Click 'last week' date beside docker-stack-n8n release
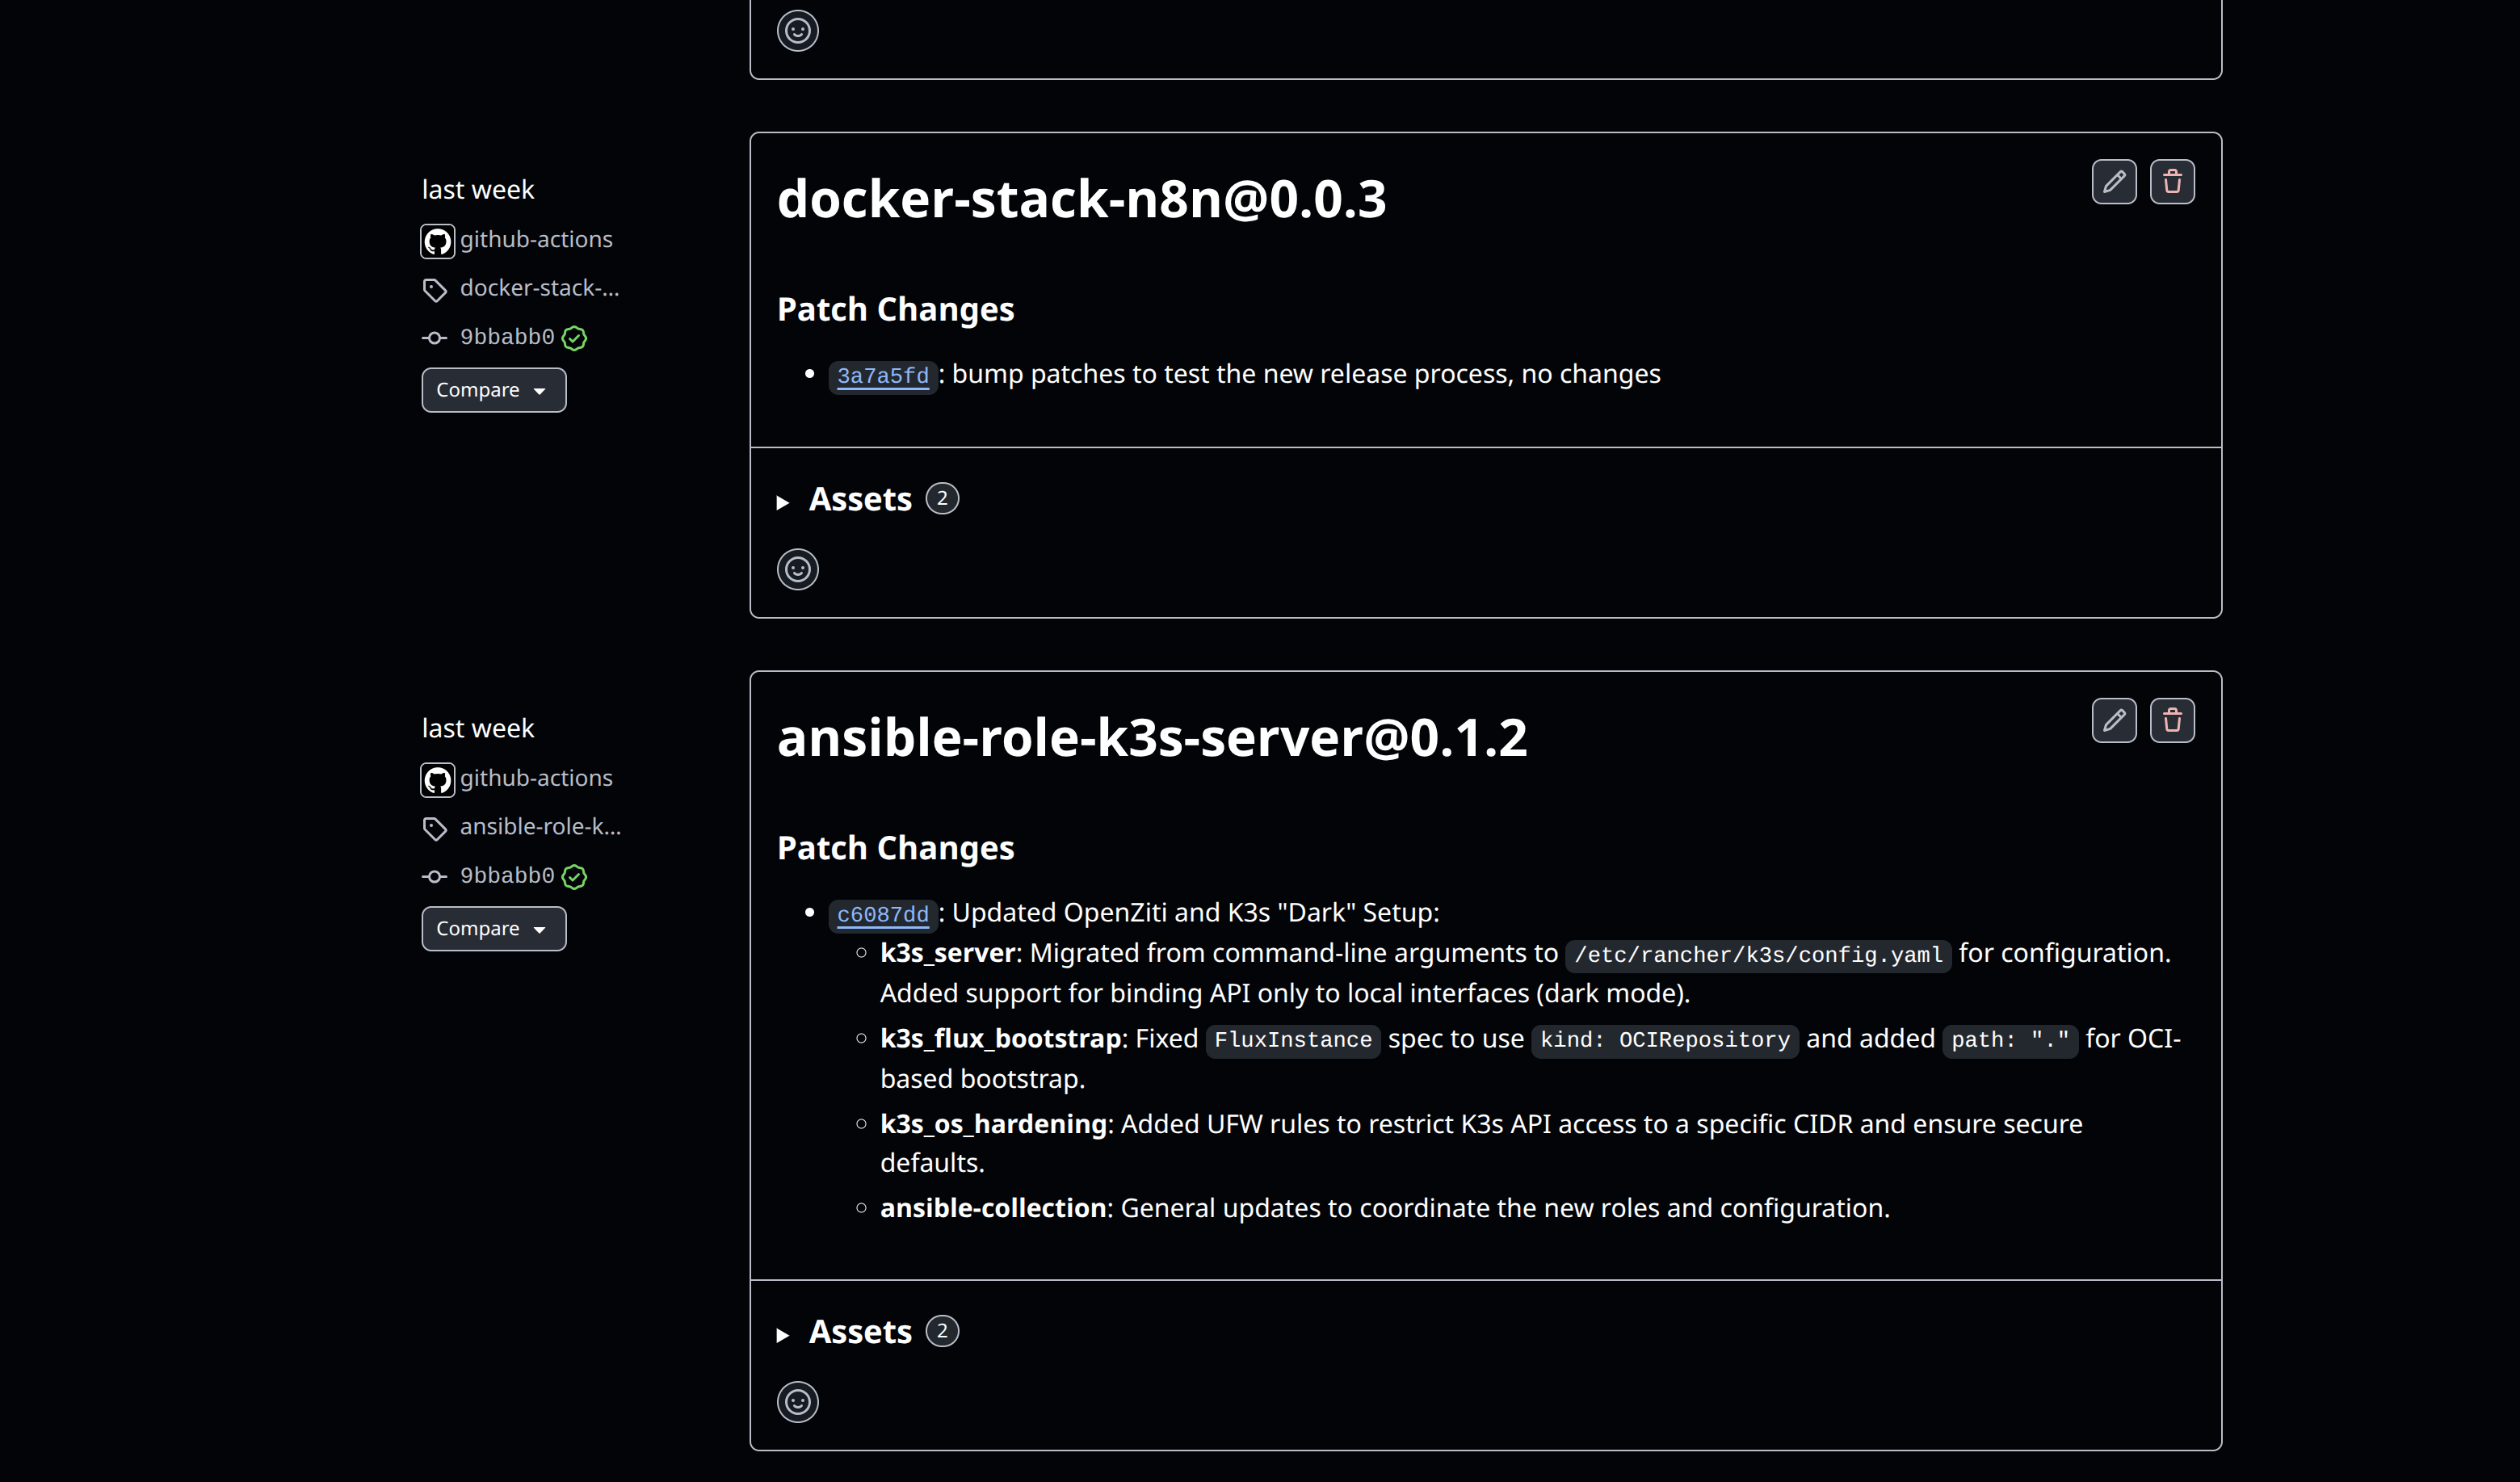Screen dimensions: 2520x1482 [478, 190]
